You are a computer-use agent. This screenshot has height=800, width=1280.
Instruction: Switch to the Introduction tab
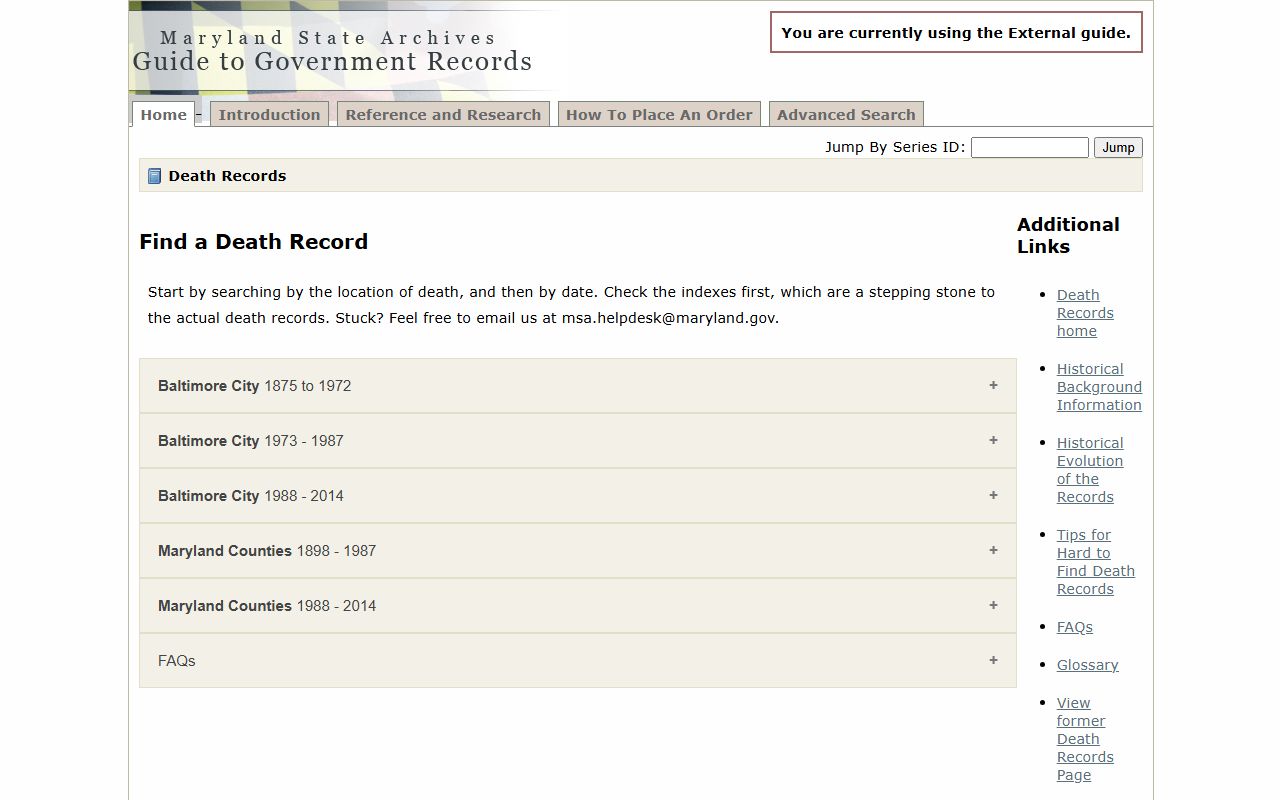(269, 114)
